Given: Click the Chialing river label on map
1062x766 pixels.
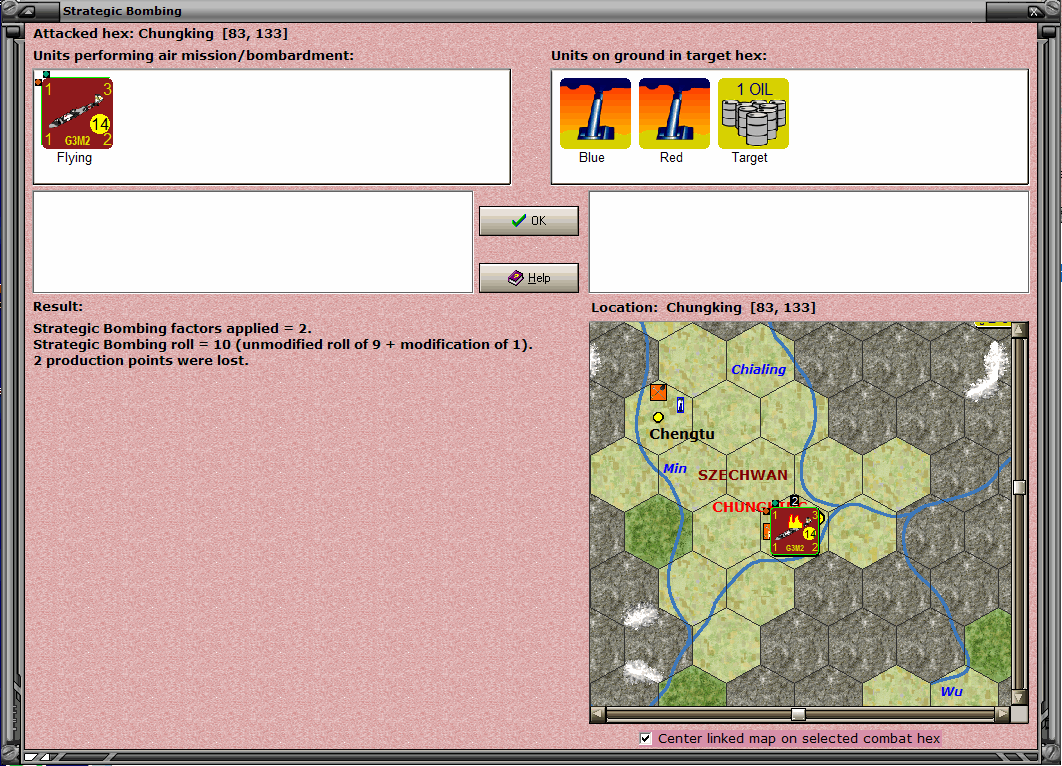Looking at the screenshot, I should pos(759,369).
